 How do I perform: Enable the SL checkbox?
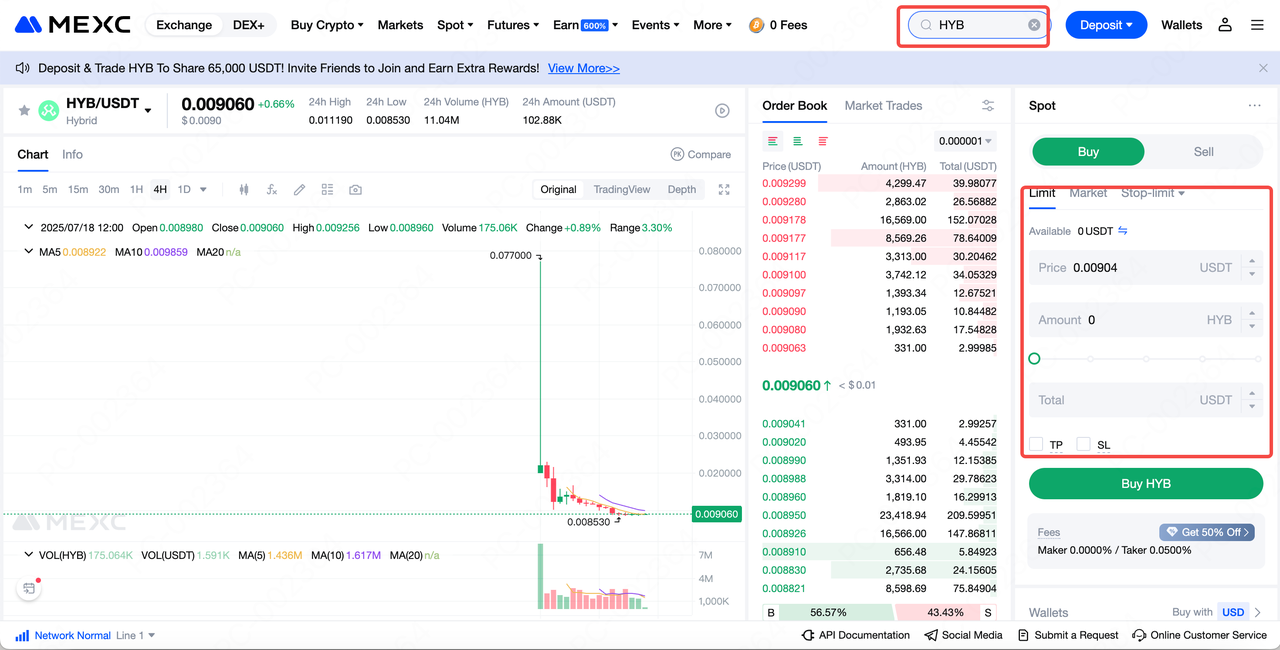pyautogui.click(x=1084, y=444)
